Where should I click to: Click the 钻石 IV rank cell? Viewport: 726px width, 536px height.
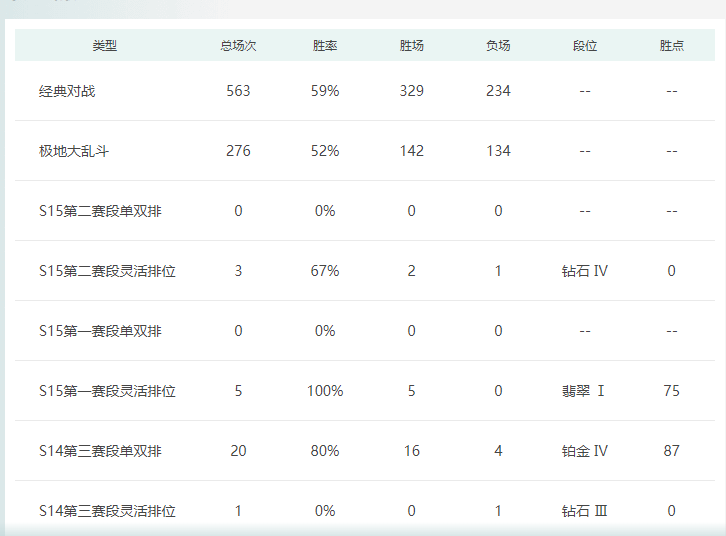tap(585, 271)
